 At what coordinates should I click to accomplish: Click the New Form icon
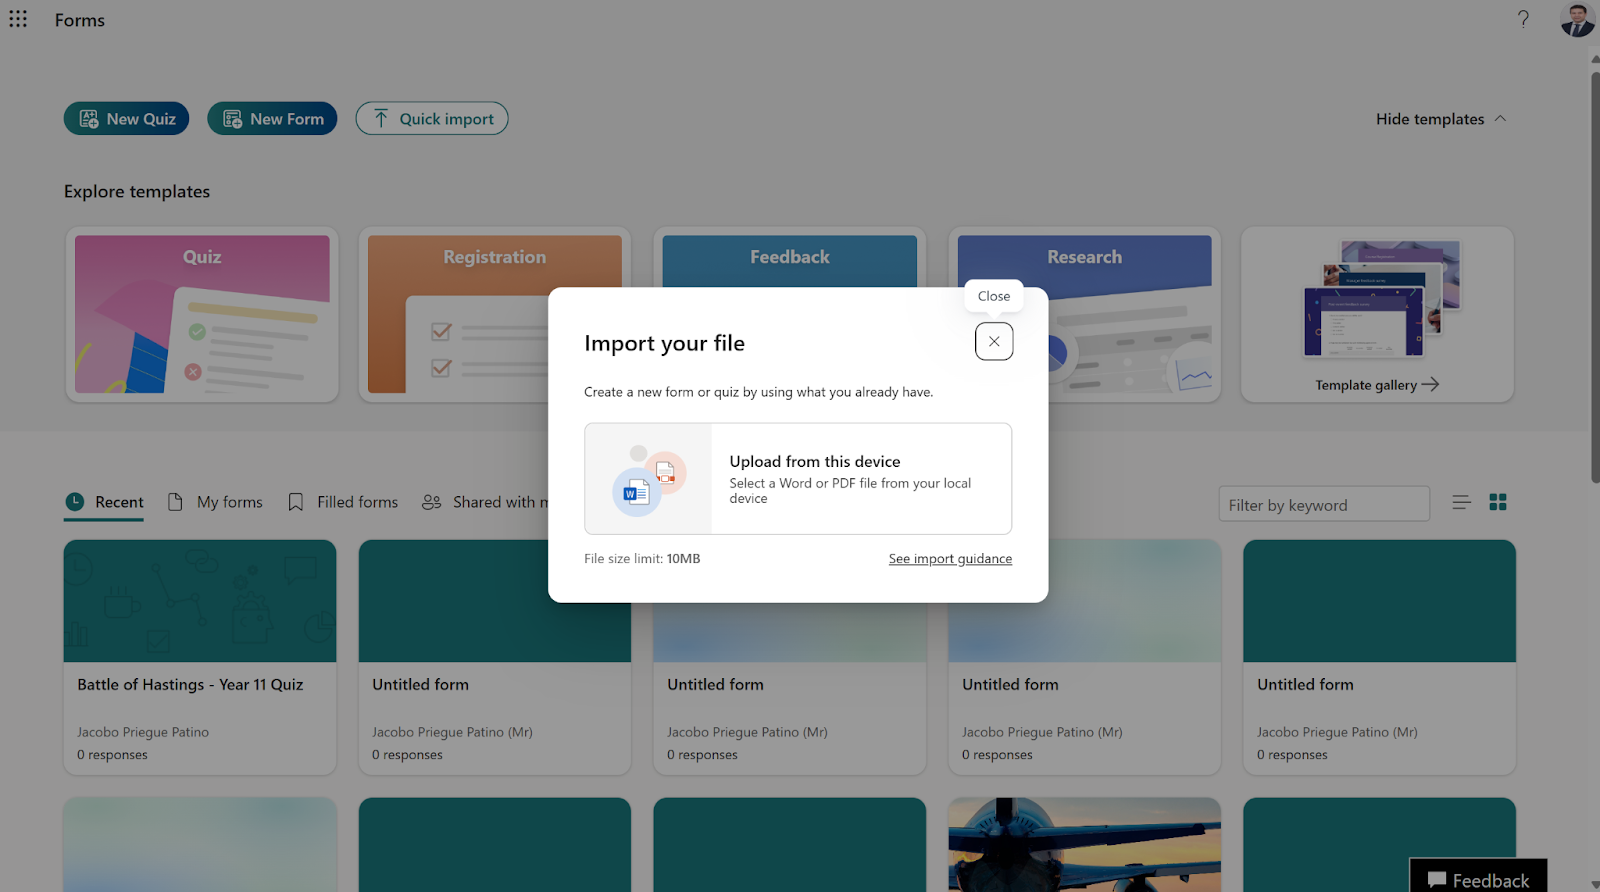233,119
